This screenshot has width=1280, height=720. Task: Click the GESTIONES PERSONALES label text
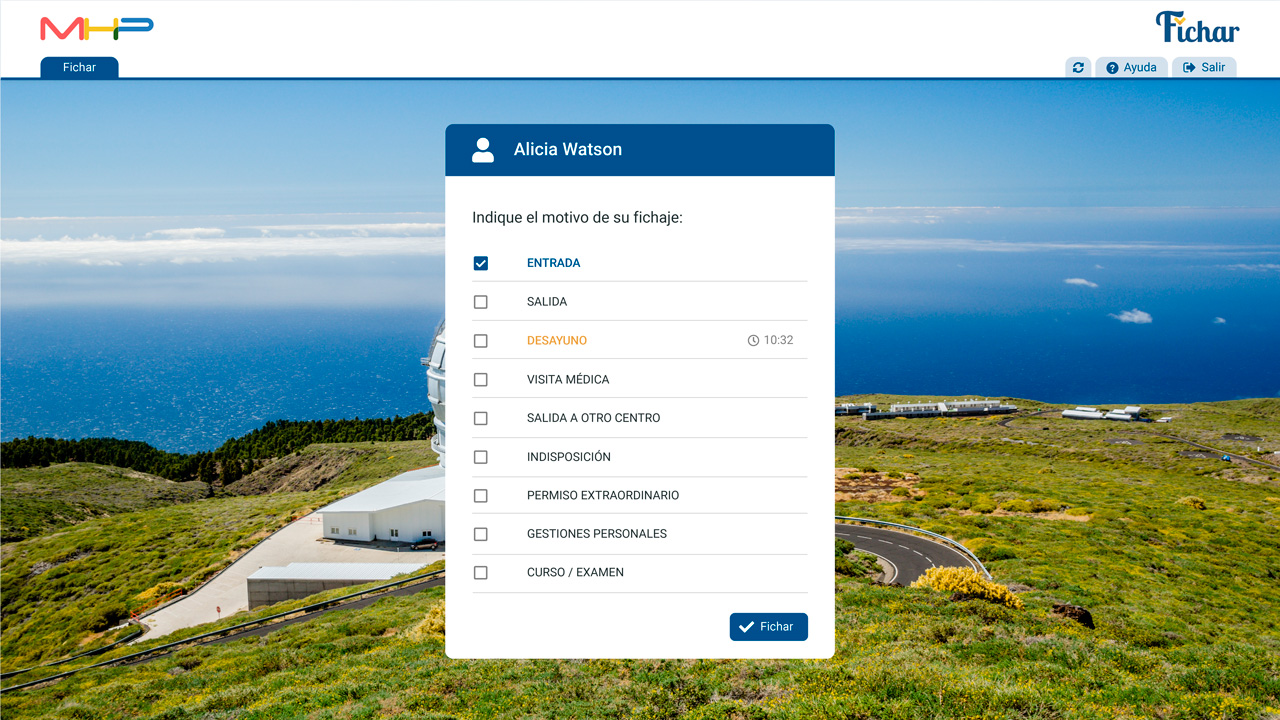[597, 534]
